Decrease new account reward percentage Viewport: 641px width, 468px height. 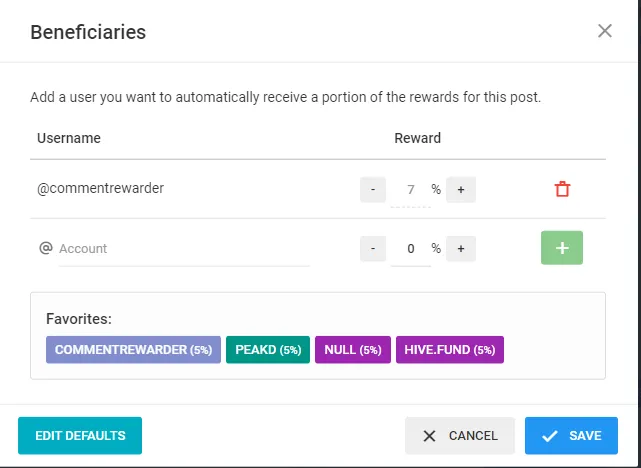(x=373, y=249)
